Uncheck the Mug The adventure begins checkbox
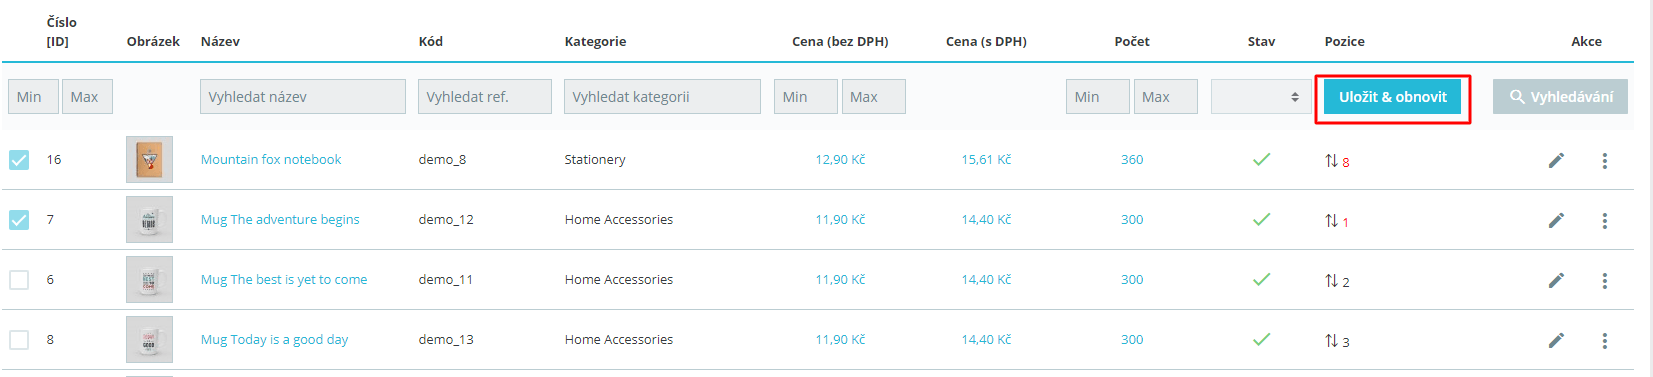The width and height of the screenshot is (1653, 377). (x=19, y=220)
